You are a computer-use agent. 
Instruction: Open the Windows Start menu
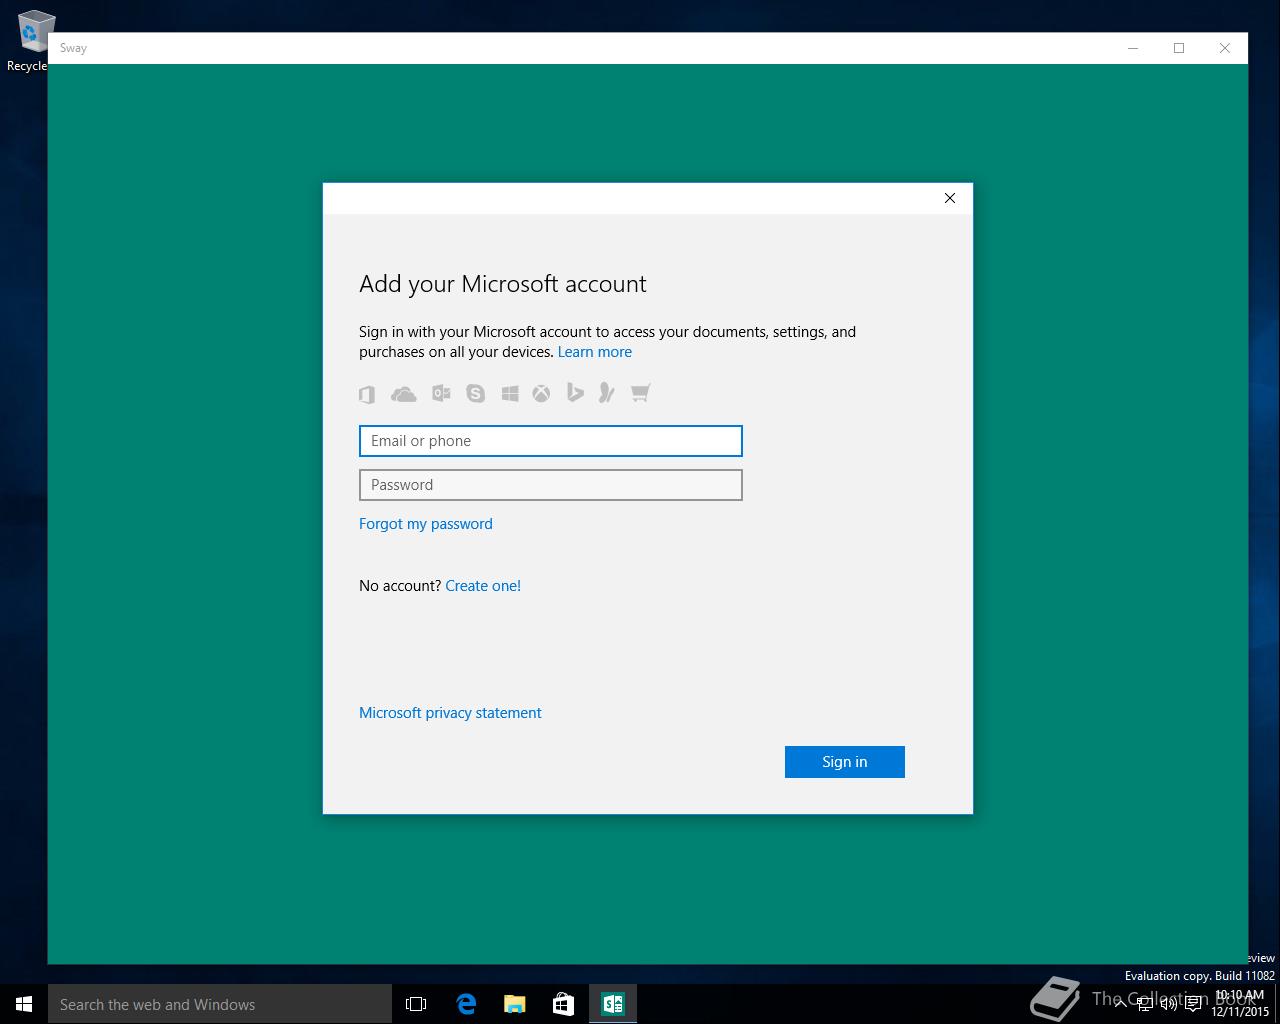24,1004
